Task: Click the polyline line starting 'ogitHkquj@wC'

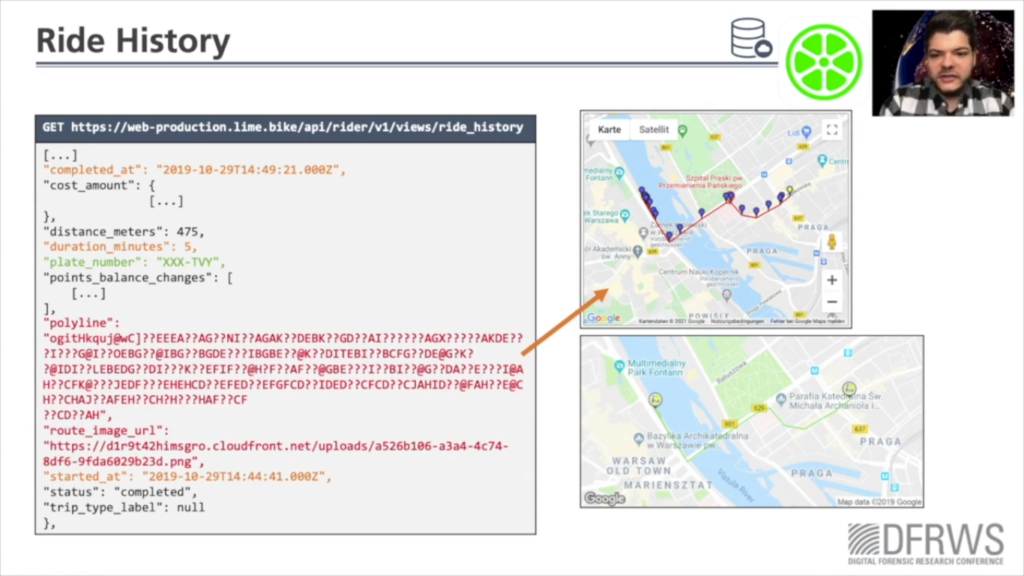Action: 283,338
